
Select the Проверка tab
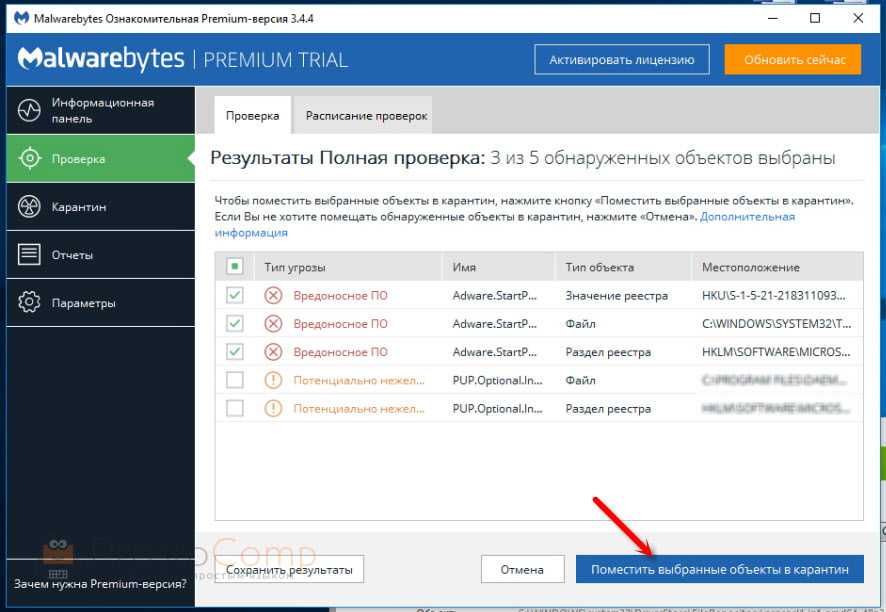click(252, 116)
